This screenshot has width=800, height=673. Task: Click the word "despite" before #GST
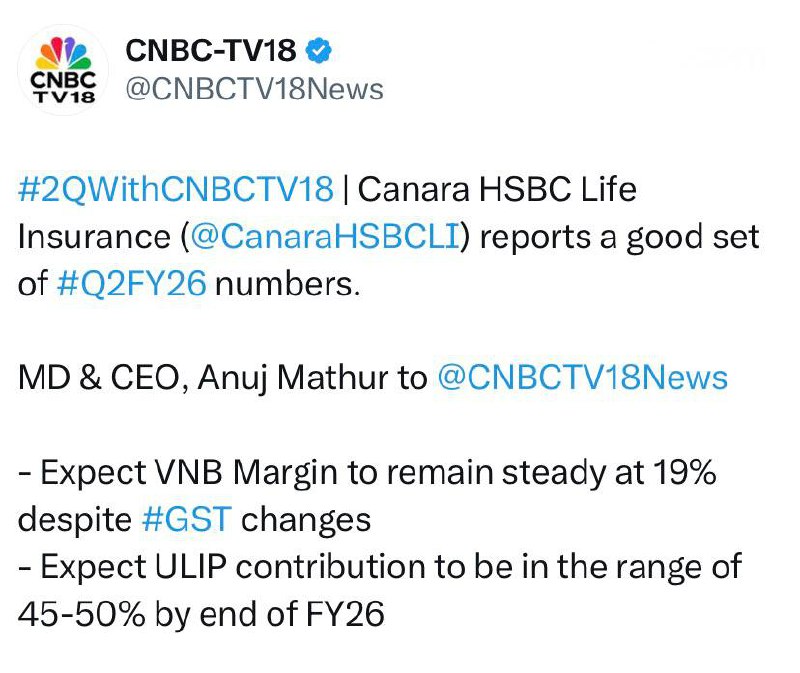click(73, 520)
